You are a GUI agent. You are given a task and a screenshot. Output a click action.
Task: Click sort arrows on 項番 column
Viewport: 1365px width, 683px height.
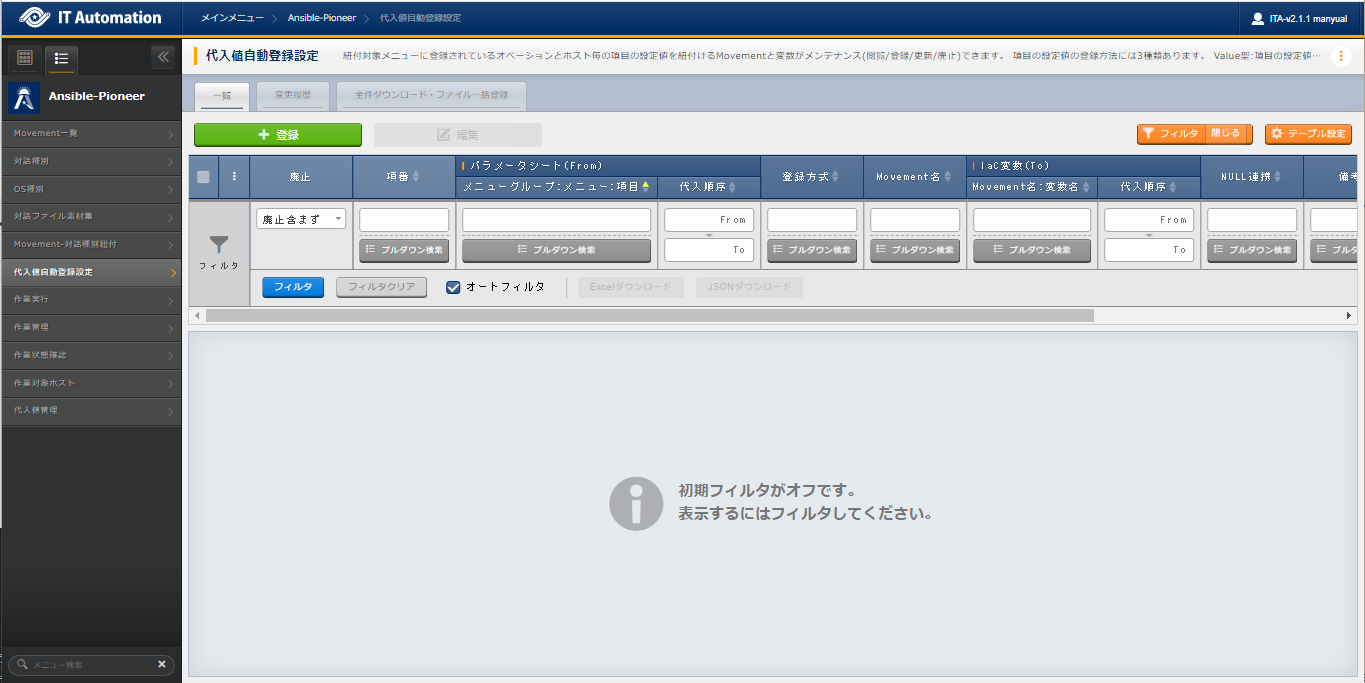point(416,177)
